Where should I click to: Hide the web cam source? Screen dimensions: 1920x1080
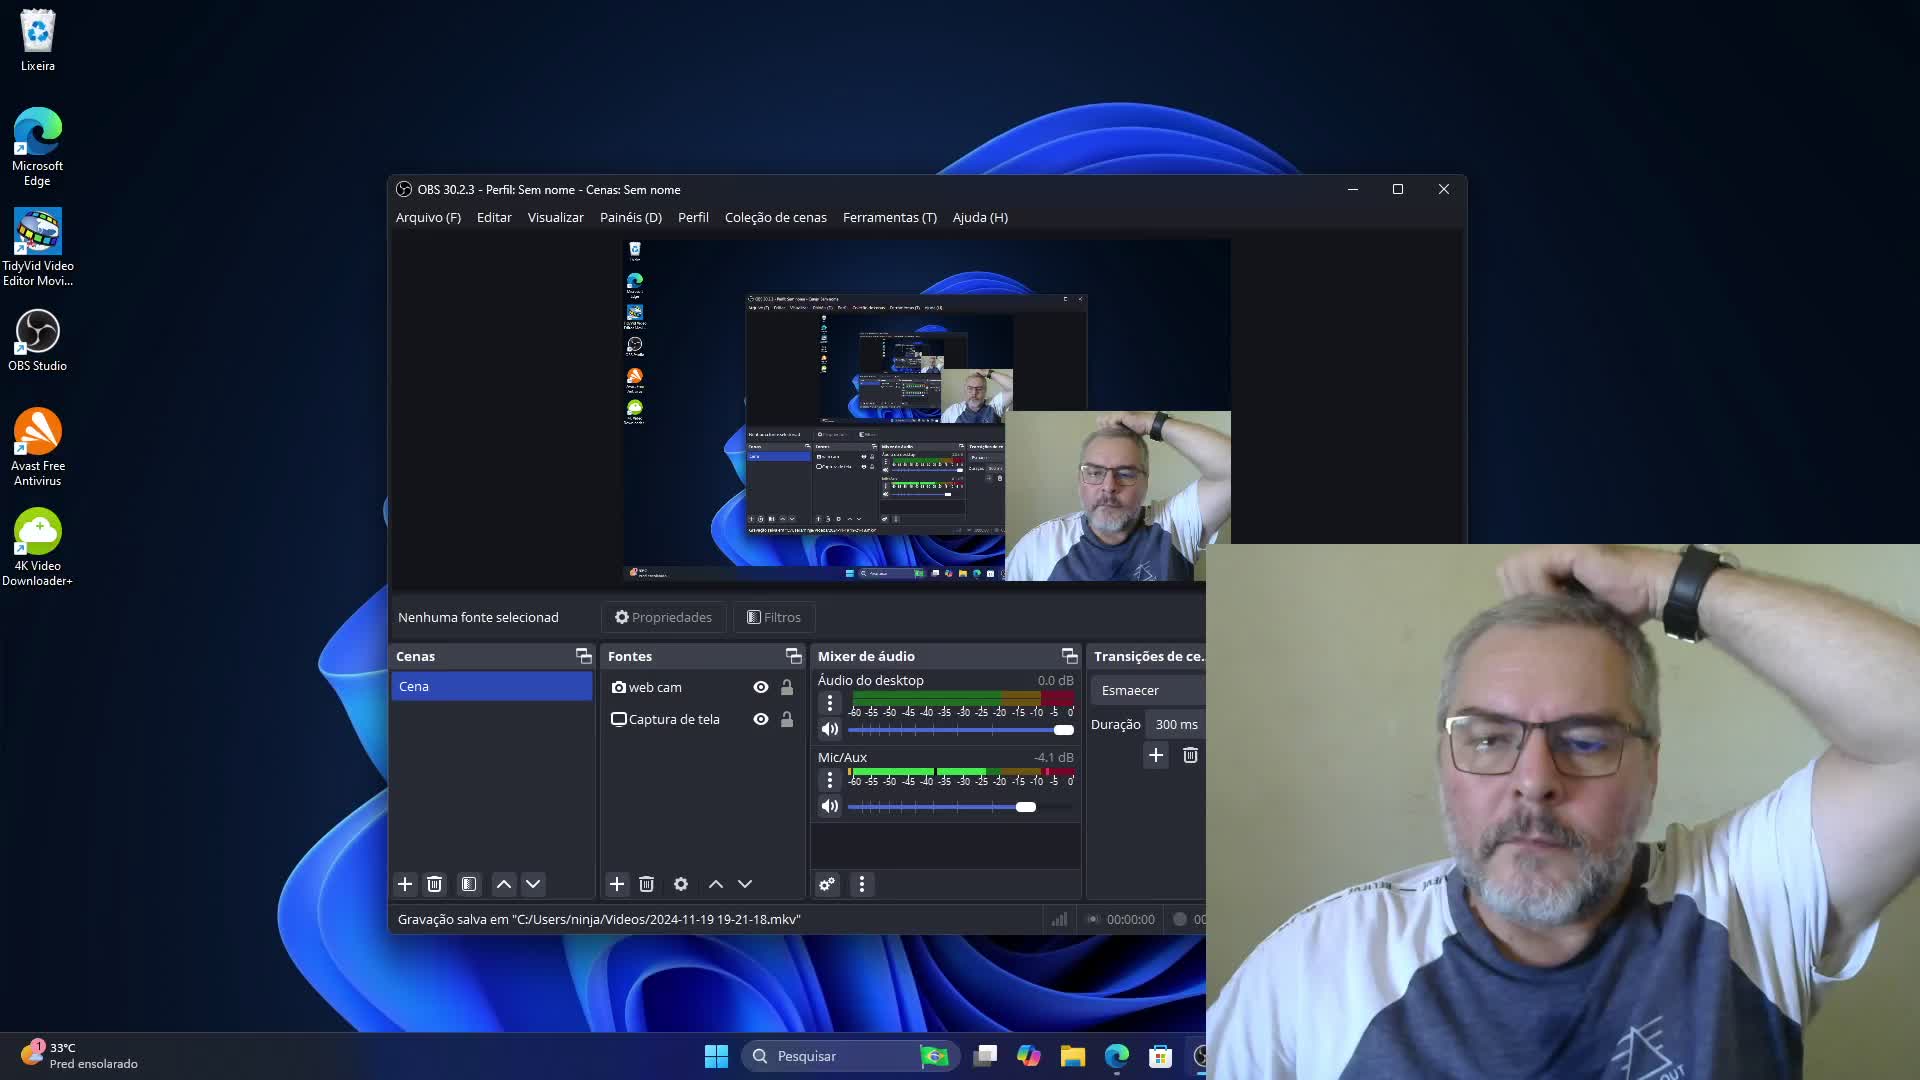(x=761, y=687)
